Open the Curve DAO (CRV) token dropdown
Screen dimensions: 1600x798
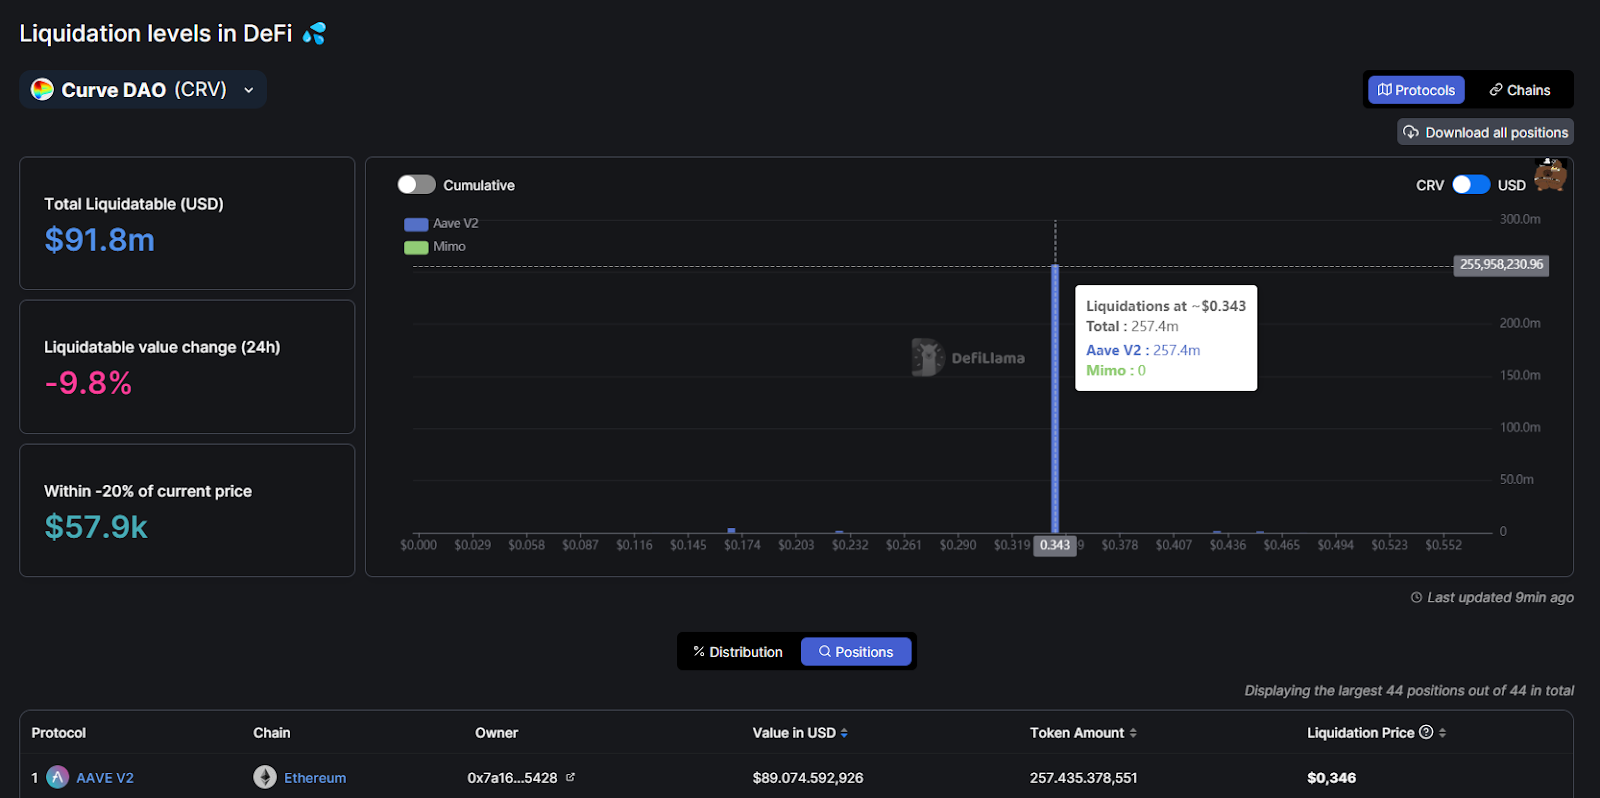pyautogui.click(x=143, y=90)
